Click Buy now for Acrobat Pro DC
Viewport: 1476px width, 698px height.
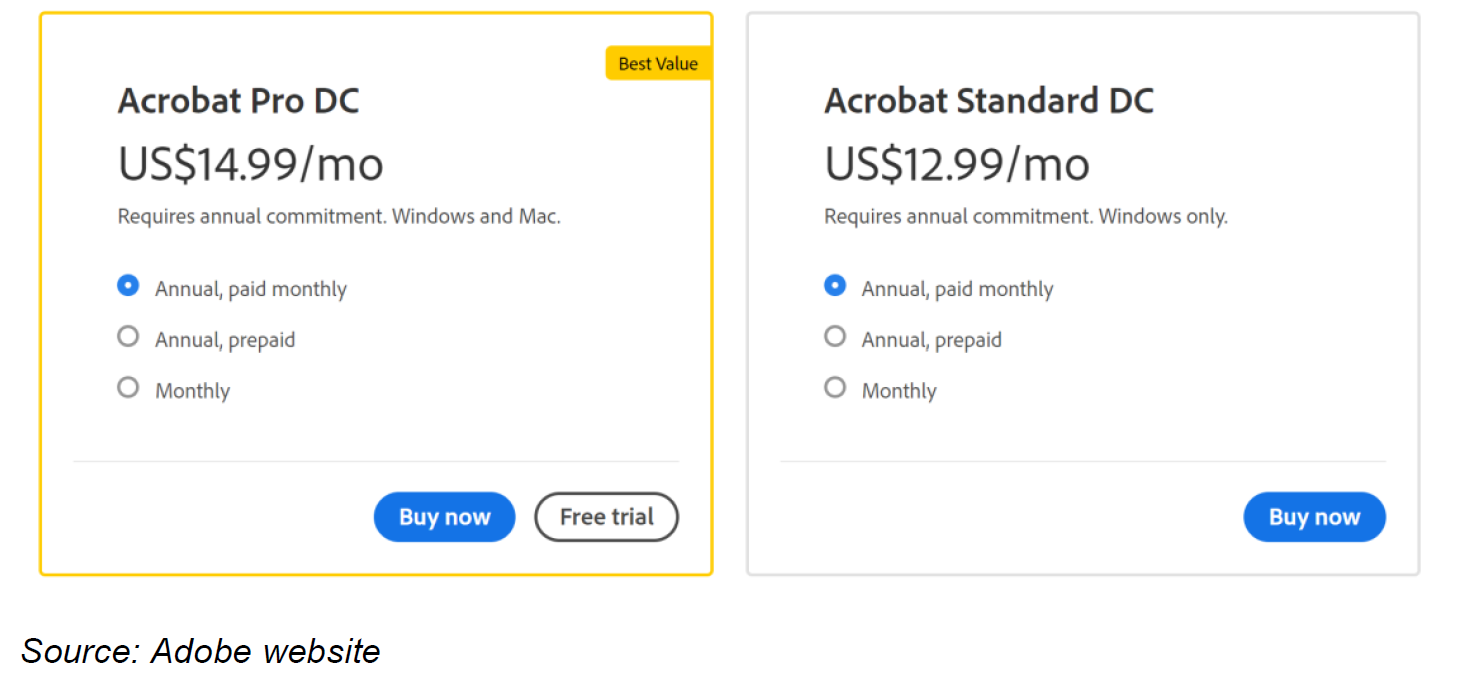coord(444,517)
